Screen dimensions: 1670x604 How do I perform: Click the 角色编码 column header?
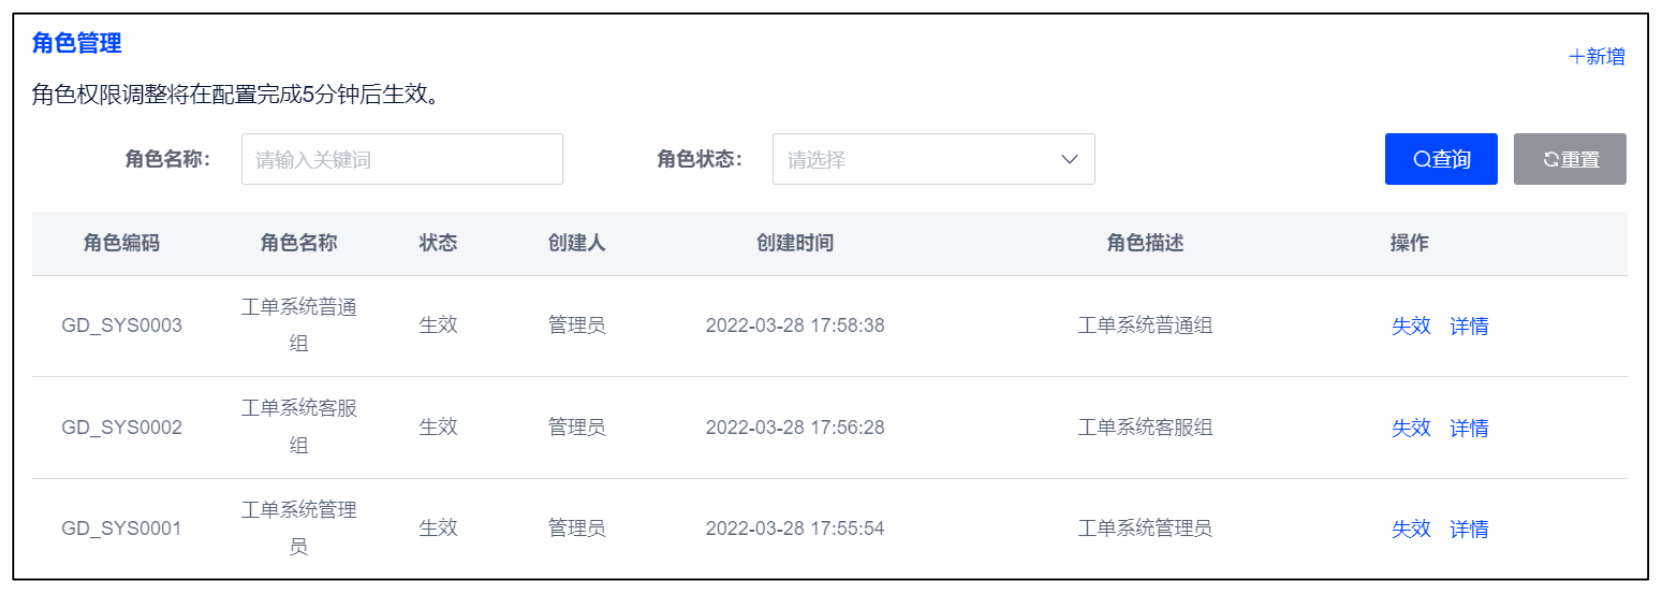[x=122, y=243]
